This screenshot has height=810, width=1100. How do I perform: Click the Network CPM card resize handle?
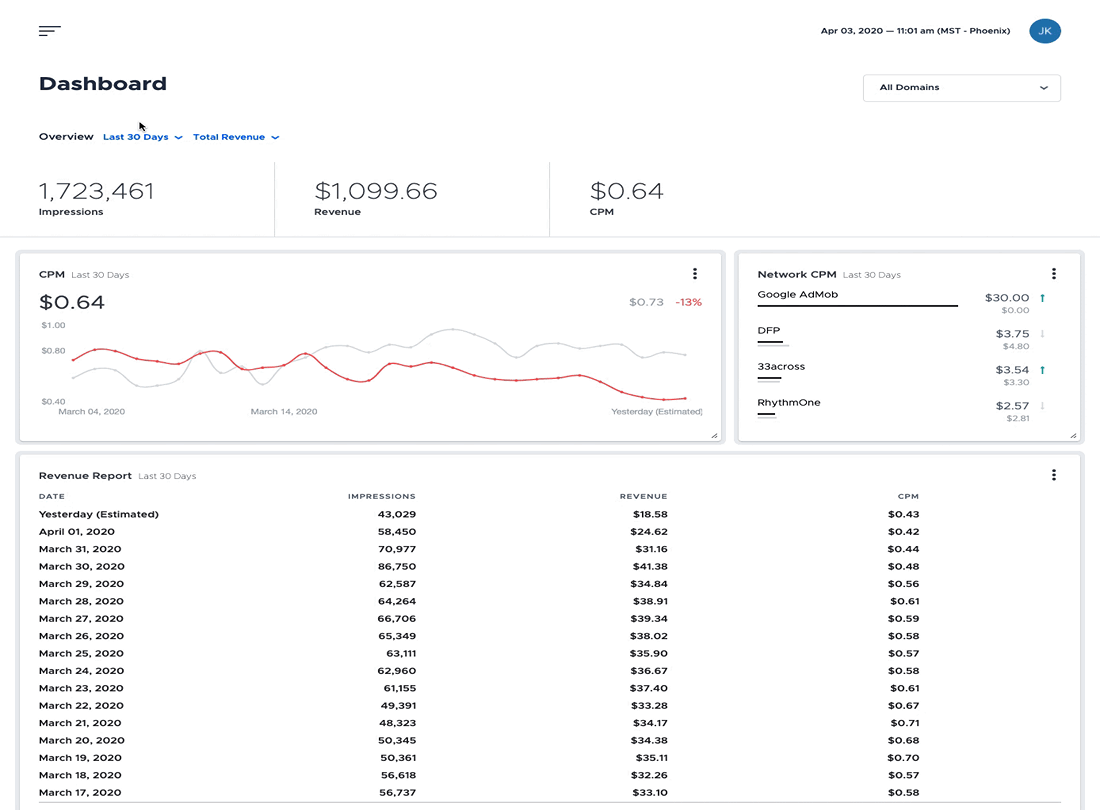(x=1073, y=436)
